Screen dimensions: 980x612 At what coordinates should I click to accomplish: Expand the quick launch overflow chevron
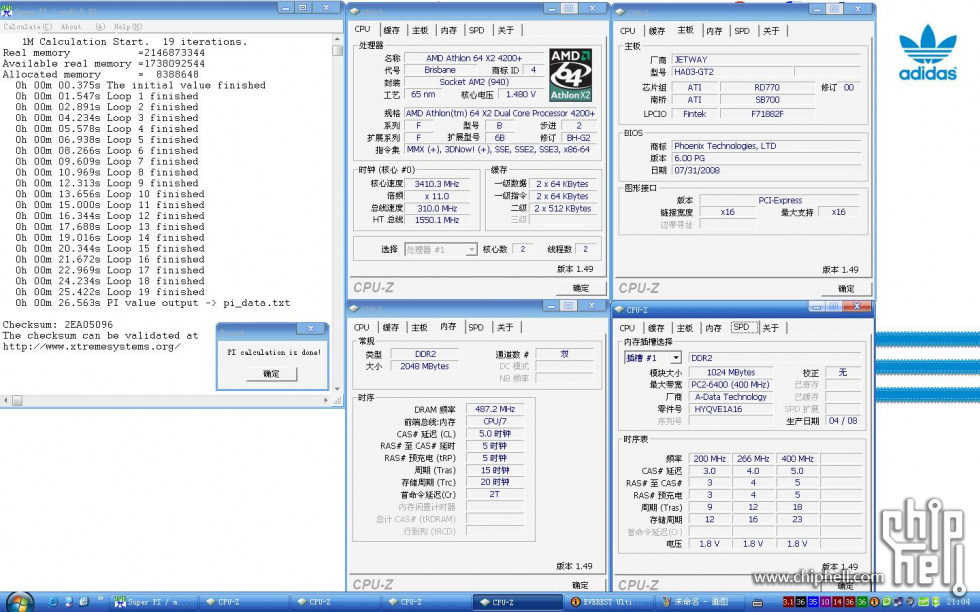[x=99, y=599]
